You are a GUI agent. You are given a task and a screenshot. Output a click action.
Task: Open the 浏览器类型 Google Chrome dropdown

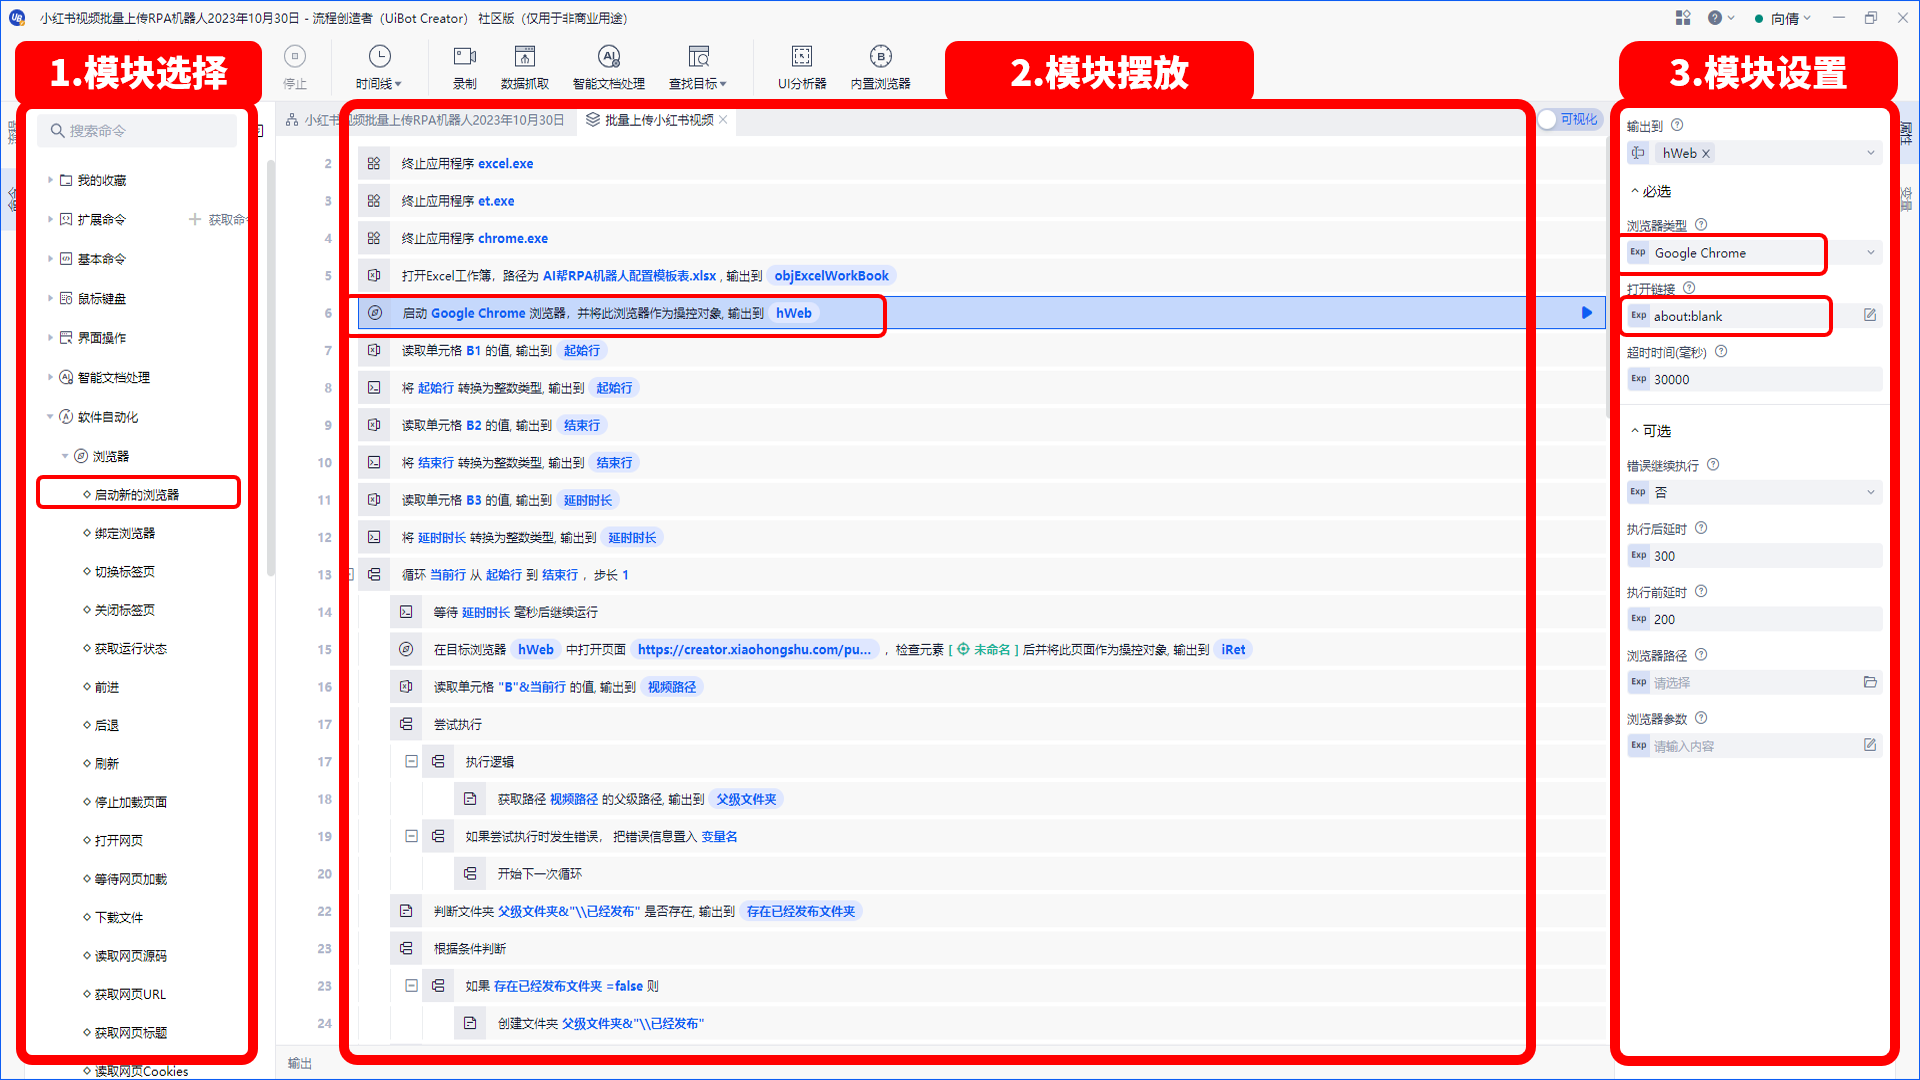coord(1870,253)
